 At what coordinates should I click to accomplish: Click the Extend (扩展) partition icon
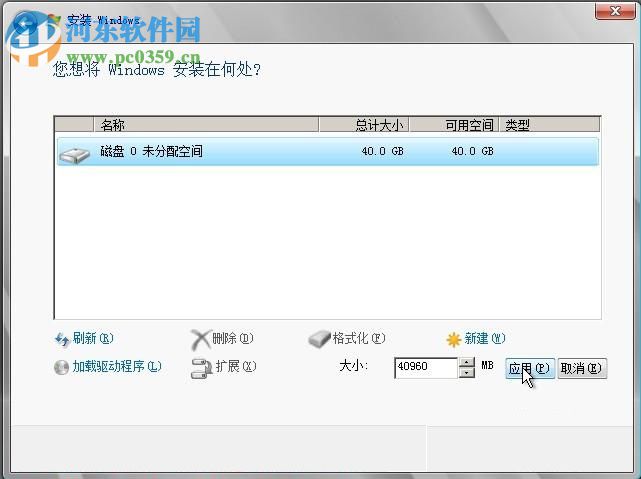[x=201, y=368]
